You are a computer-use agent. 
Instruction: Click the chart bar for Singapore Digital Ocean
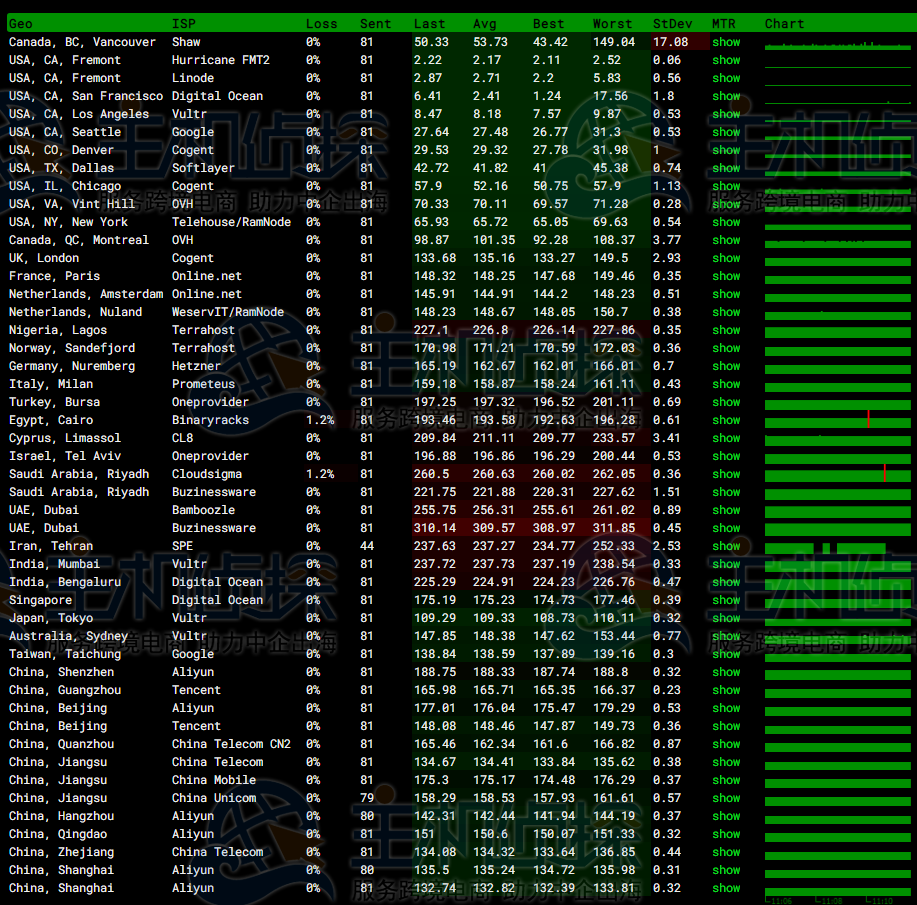pos(838,602)
